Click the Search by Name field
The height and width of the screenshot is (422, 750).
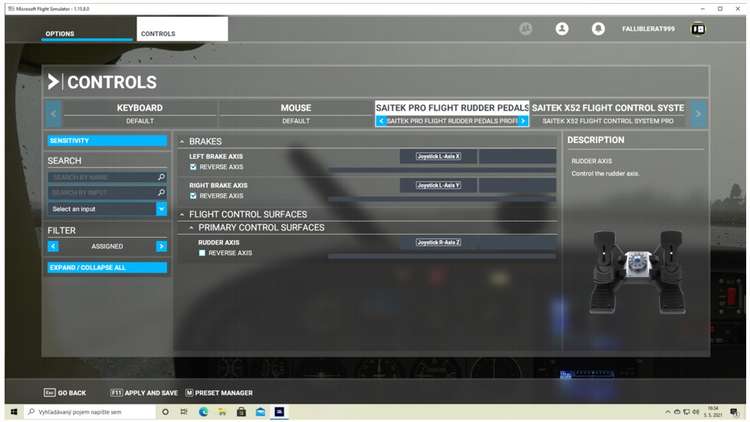tap(101, 177)
